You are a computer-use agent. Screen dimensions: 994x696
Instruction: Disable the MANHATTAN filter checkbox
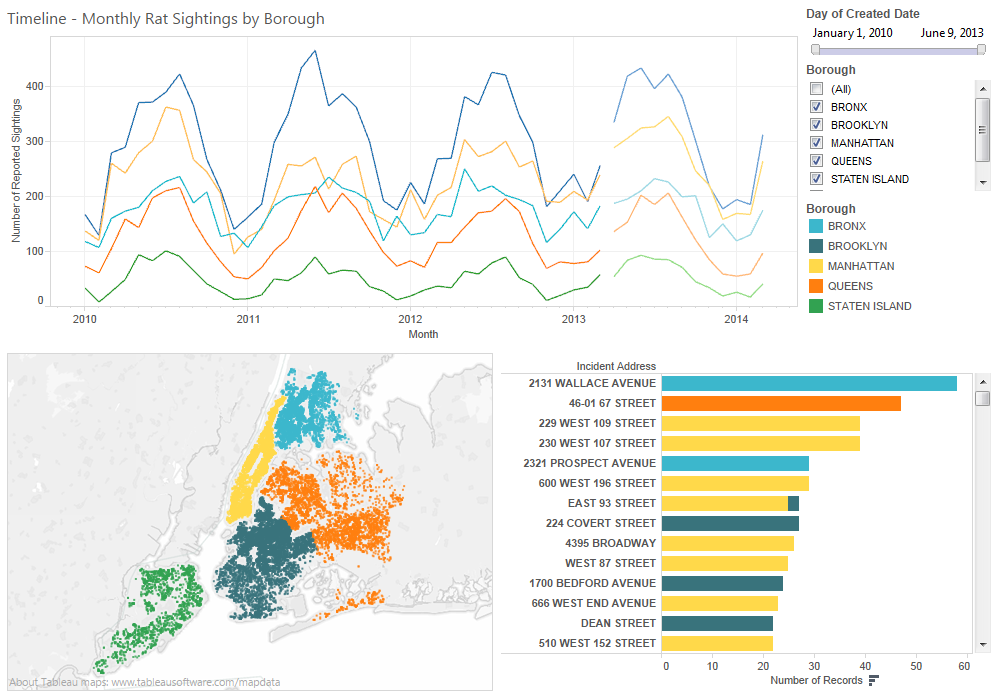(x=817, y=143)
